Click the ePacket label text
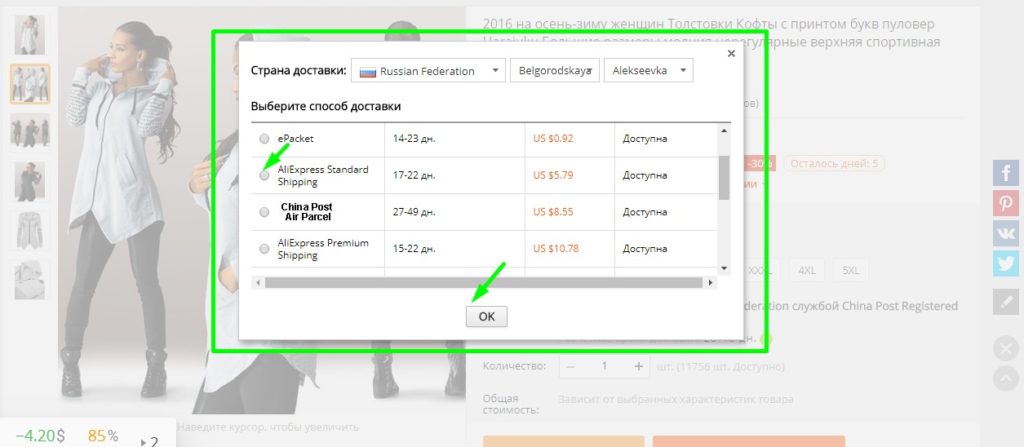 [296, 139]
